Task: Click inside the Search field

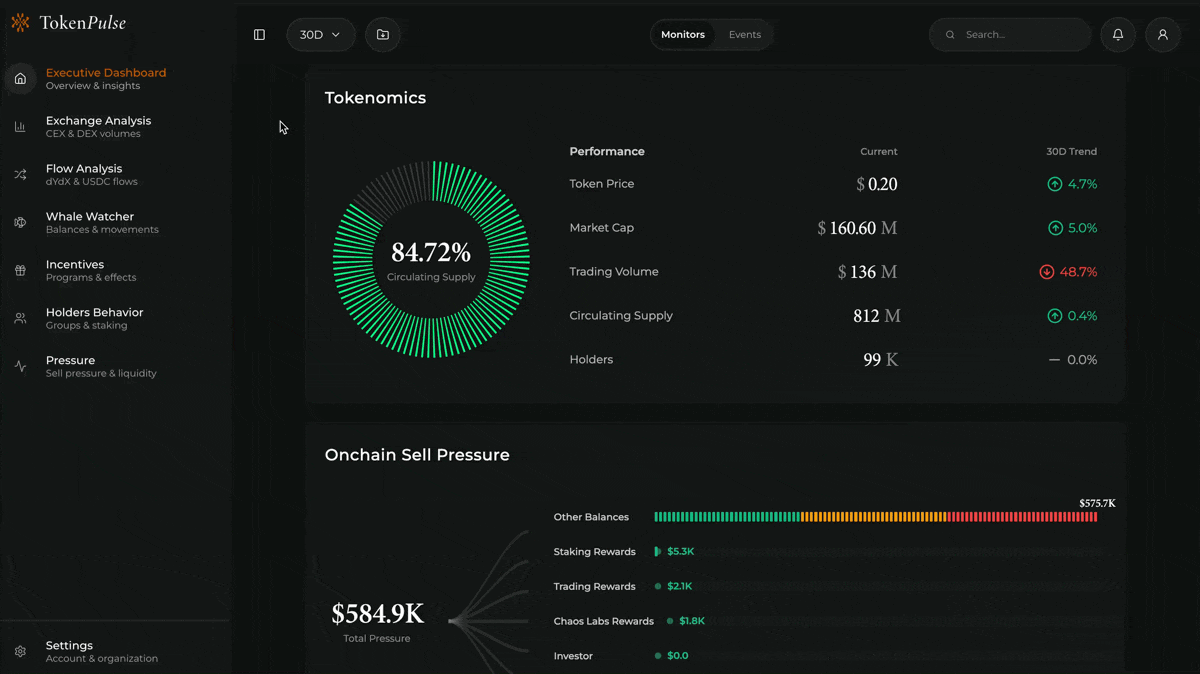Action: [x=1010, y=34]
